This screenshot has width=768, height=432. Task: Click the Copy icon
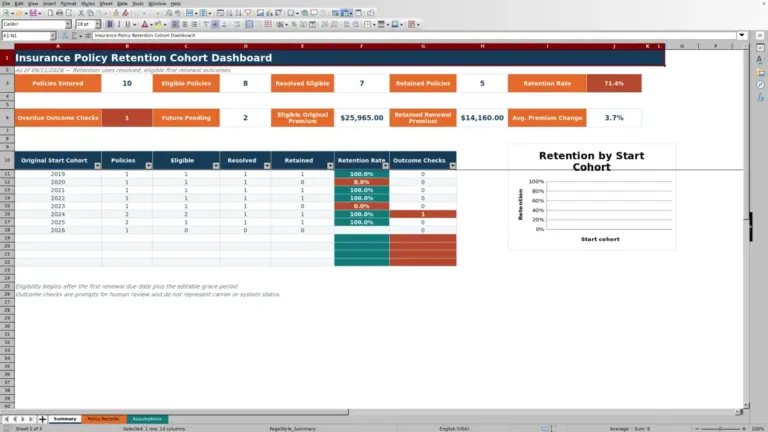(90, 13)
